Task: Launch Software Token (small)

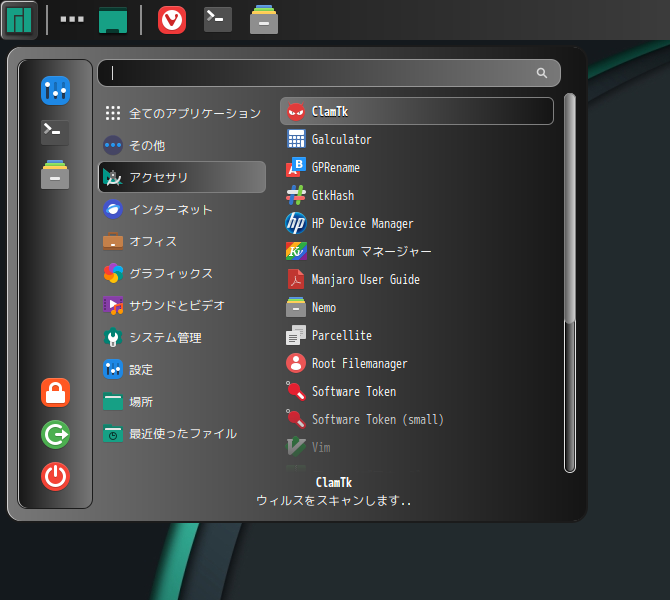Action: click(x=417, y=419)
